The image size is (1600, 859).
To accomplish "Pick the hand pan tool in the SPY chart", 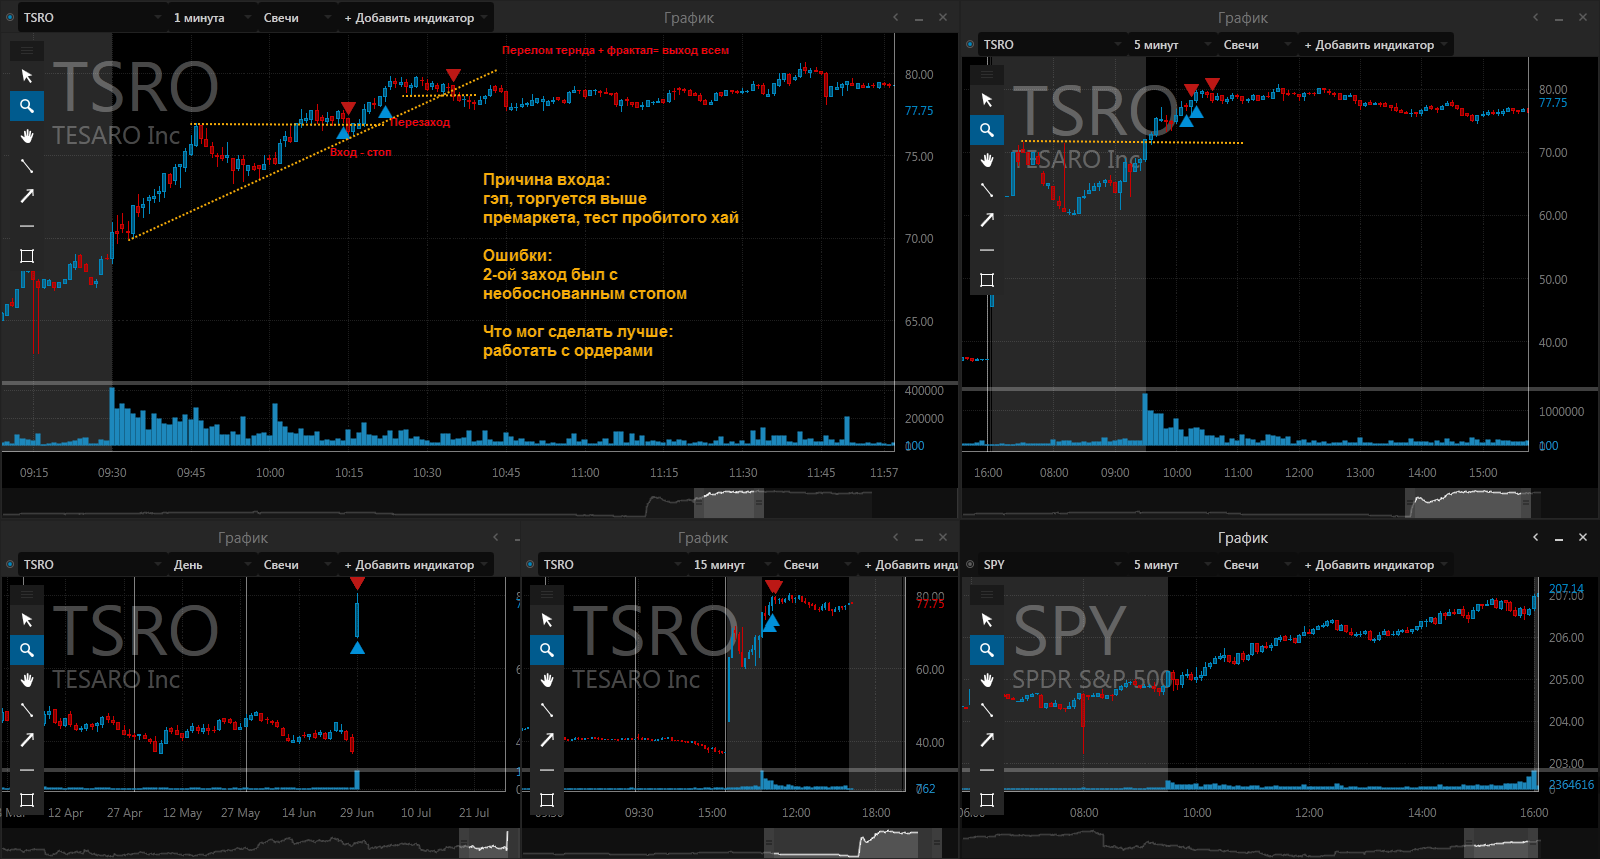I will pos(987,680).
